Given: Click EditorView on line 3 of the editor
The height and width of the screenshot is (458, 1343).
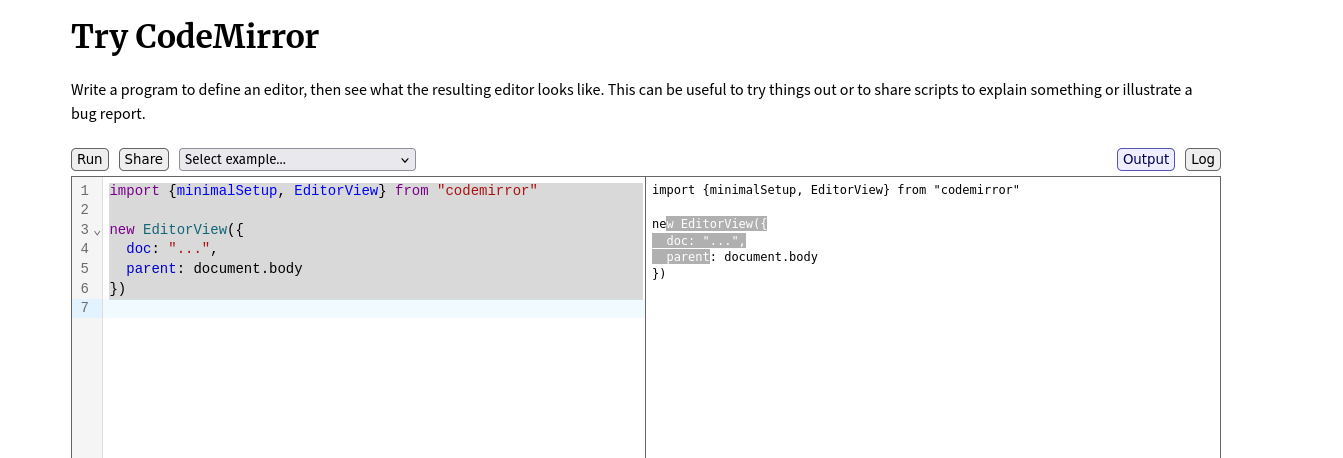Looking at the screenshot, I should [x=184, y=230].
